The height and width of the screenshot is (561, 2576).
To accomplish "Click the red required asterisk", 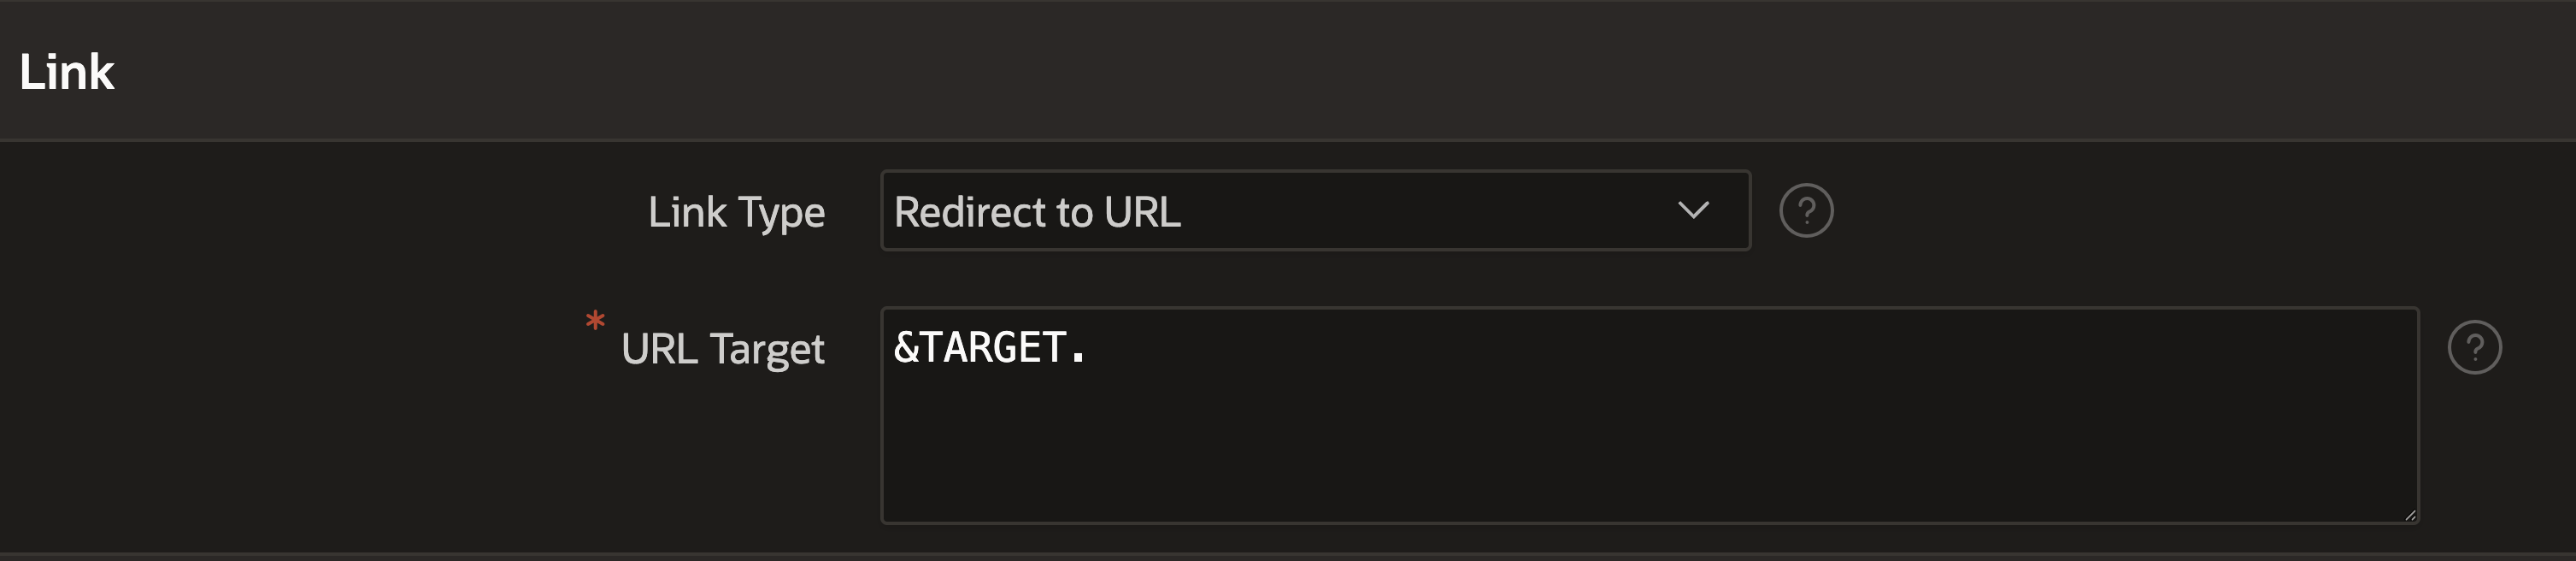I will [x=595, y=322].
